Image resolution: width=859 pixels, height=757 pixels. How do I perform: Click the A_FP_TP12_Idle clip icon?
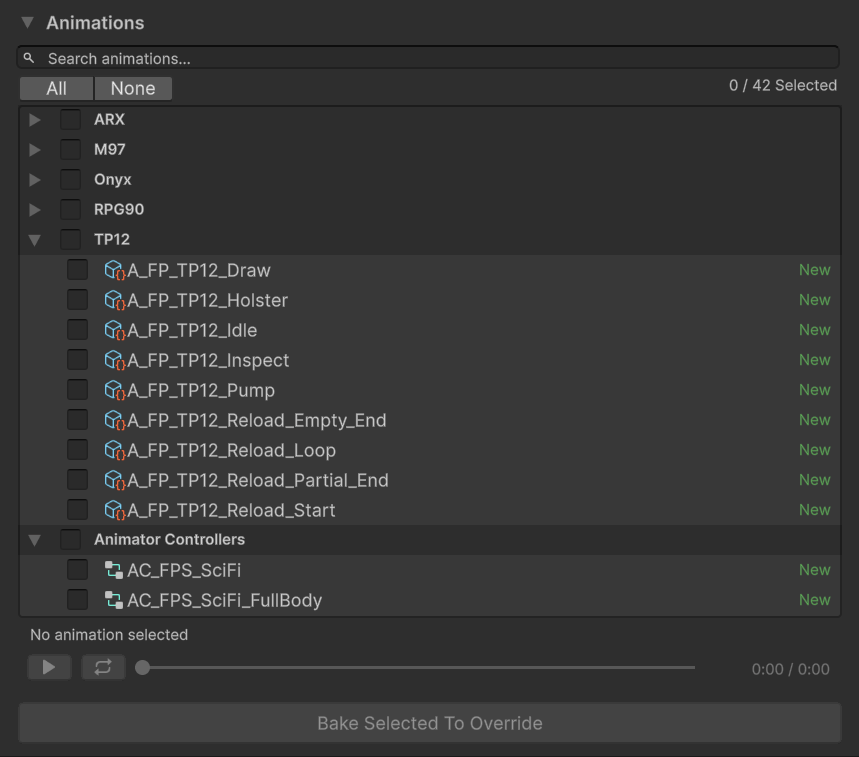[115, 330]
